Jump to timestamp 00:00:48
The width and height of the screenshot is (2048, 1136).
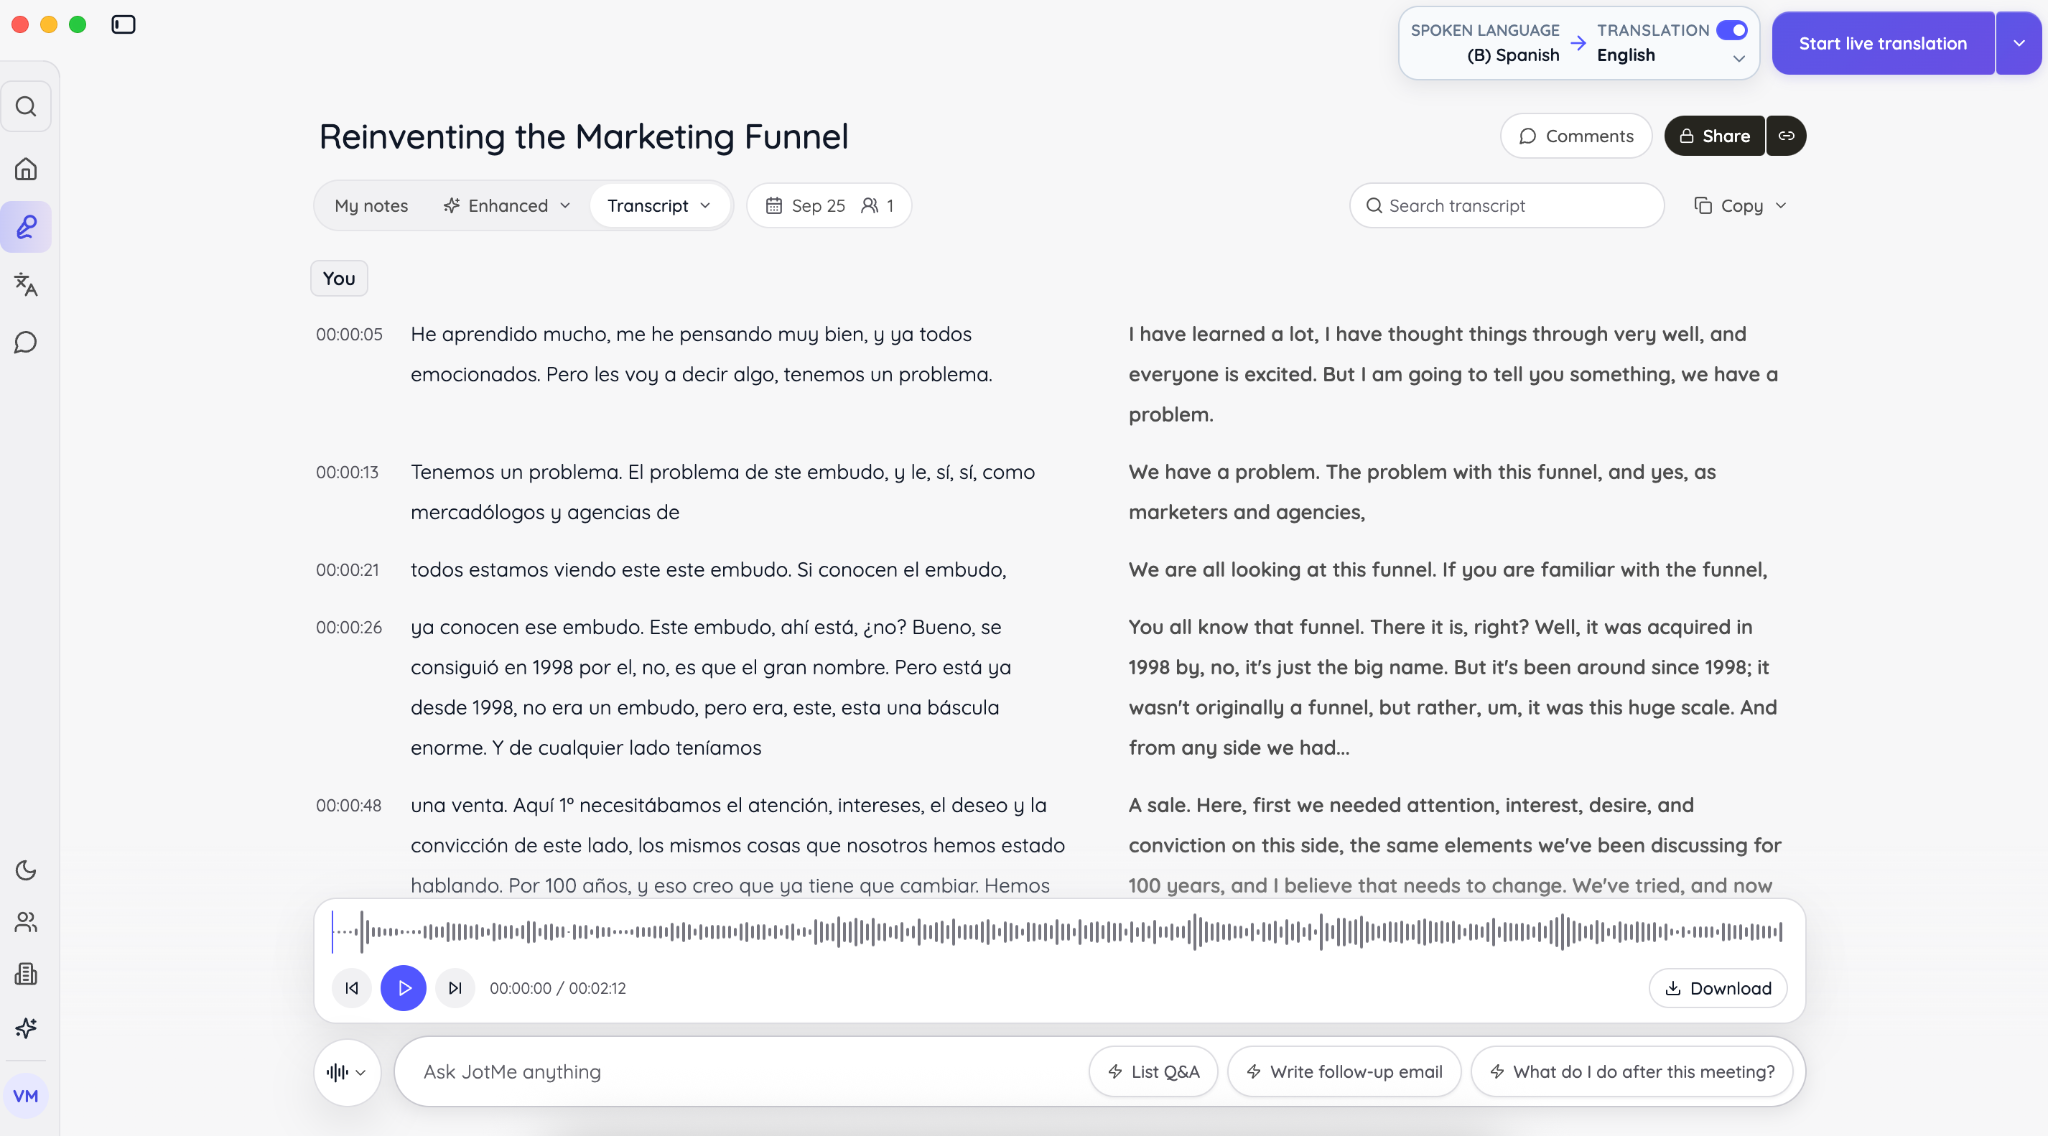[x=349, y=805]
